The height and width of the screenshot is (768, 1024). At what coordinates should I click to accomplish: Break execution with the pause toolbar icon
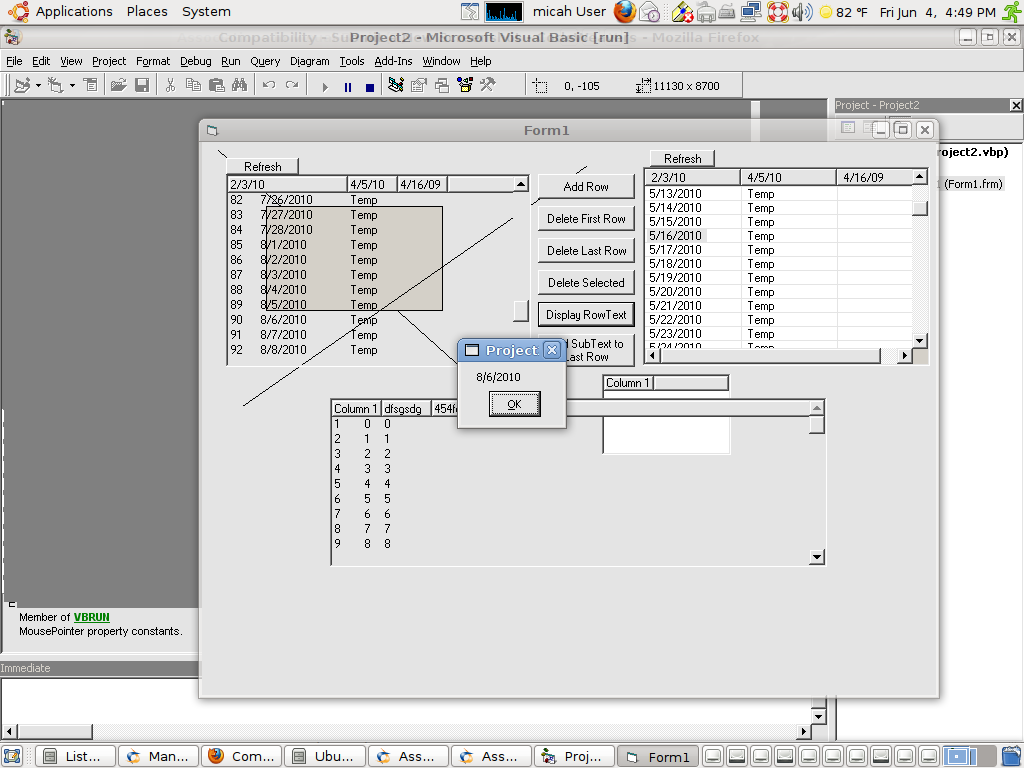[x=349, y=86]
